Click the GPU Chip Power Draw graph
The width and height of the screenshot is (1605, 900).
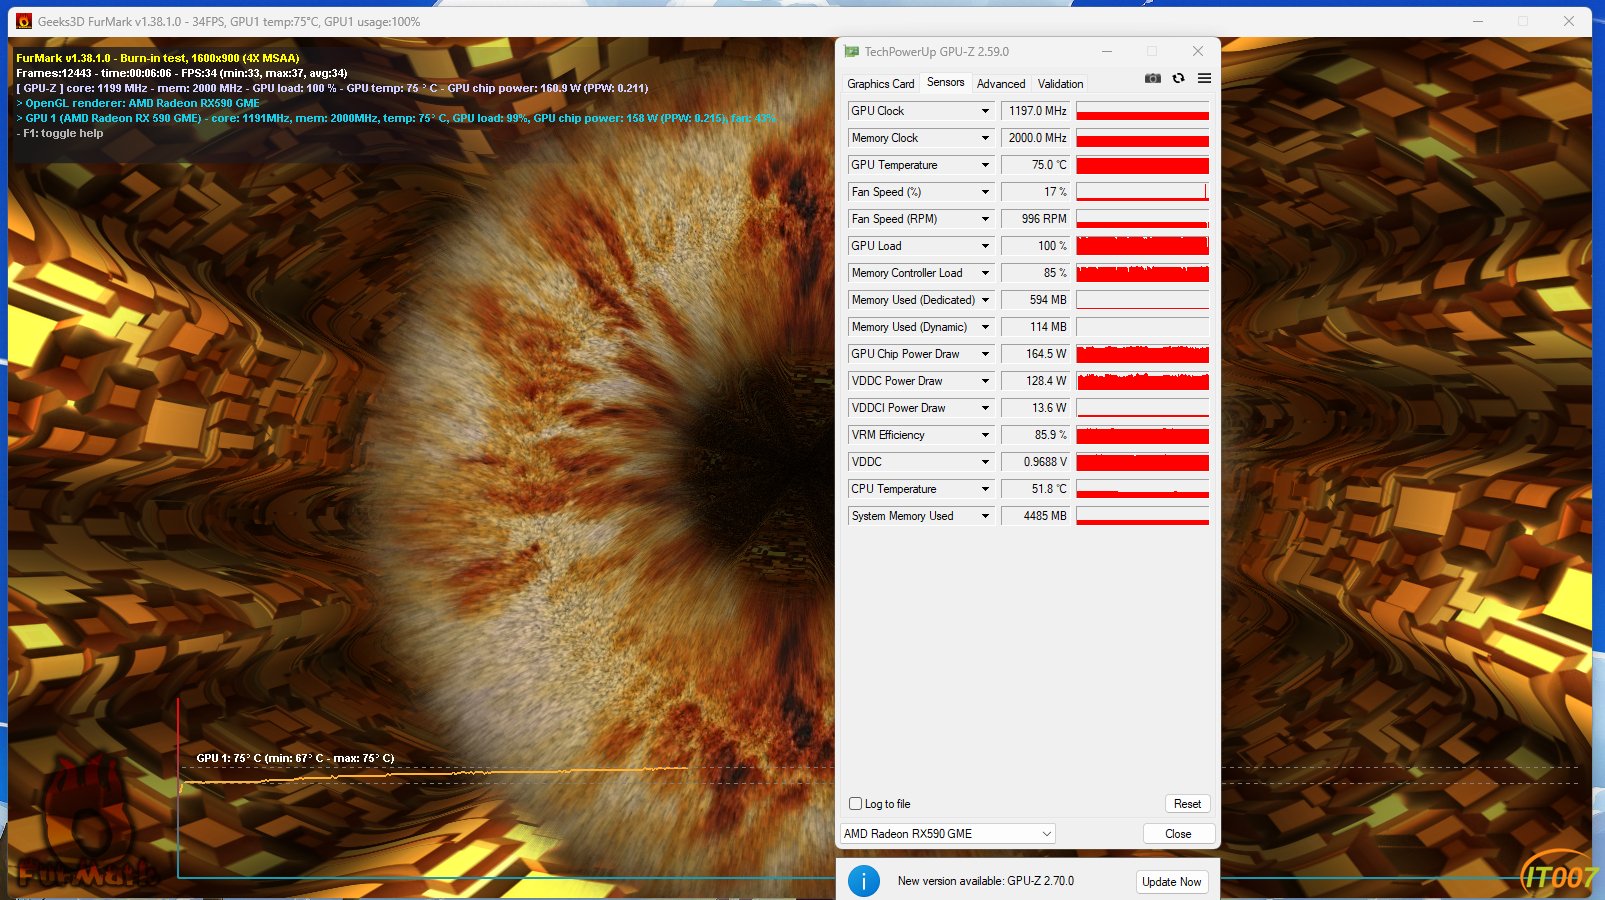(x=1142, y=354)
